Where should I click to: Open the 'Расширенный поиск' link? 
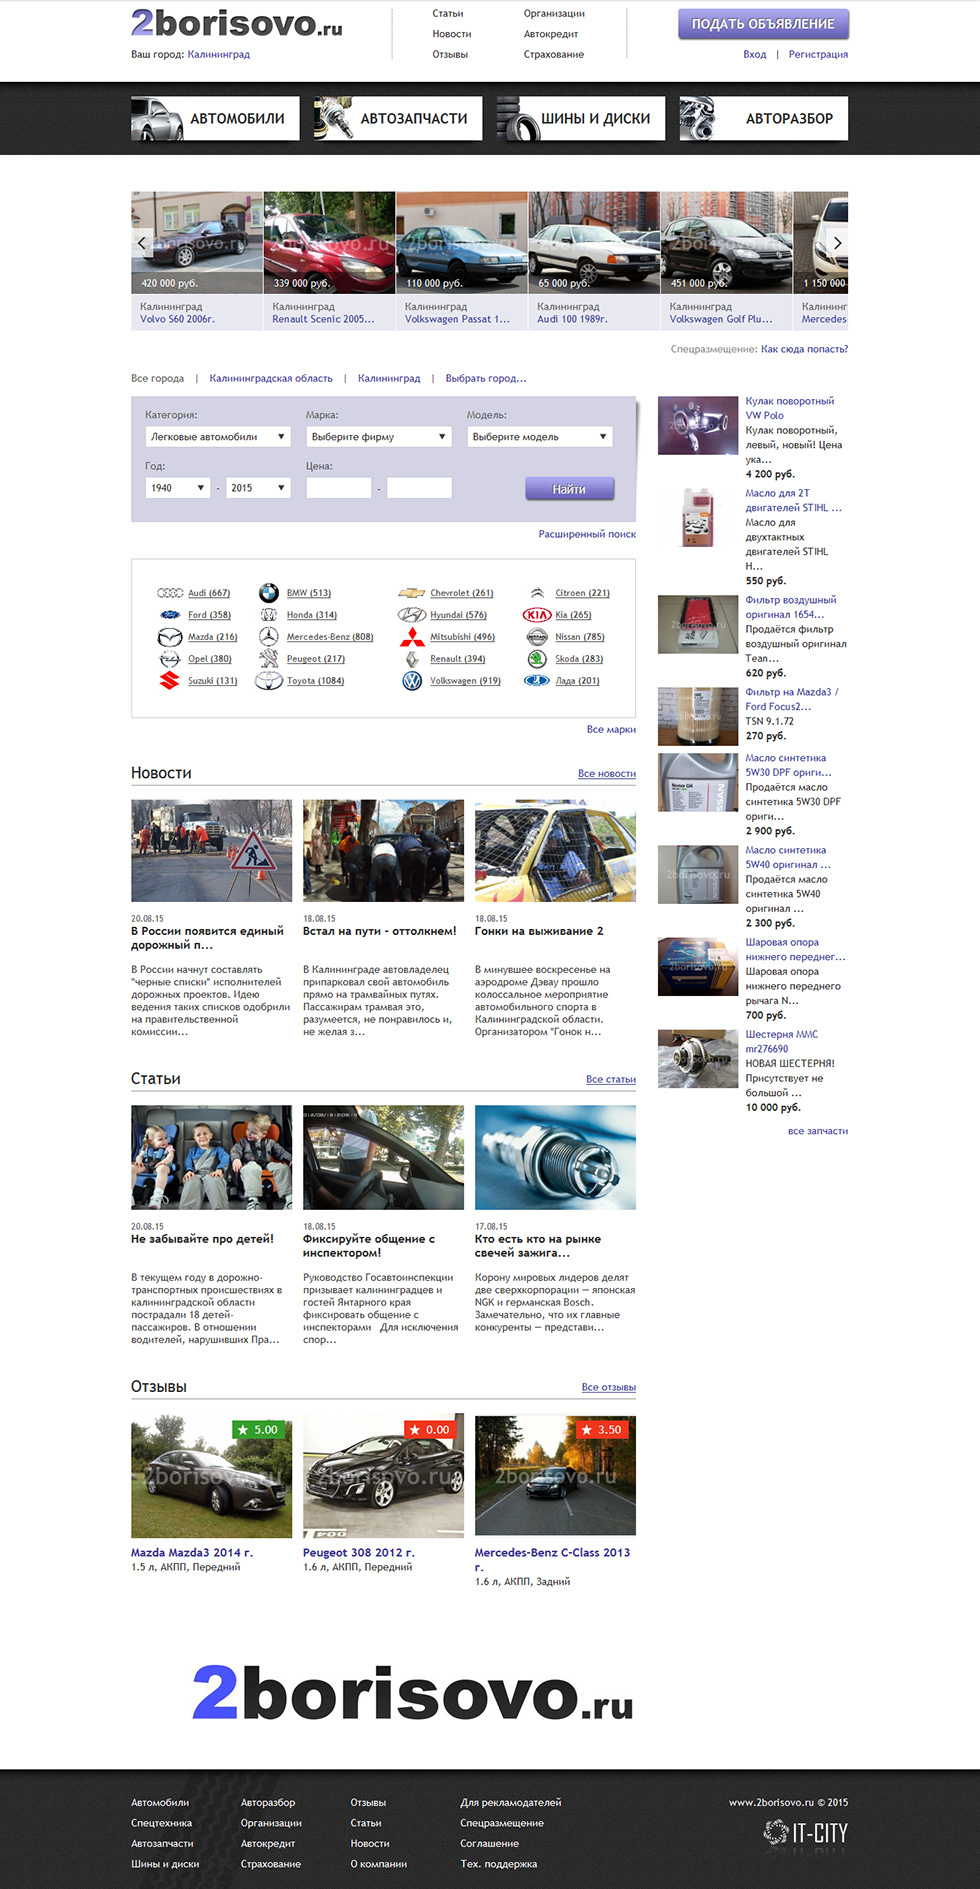[587, 534]
